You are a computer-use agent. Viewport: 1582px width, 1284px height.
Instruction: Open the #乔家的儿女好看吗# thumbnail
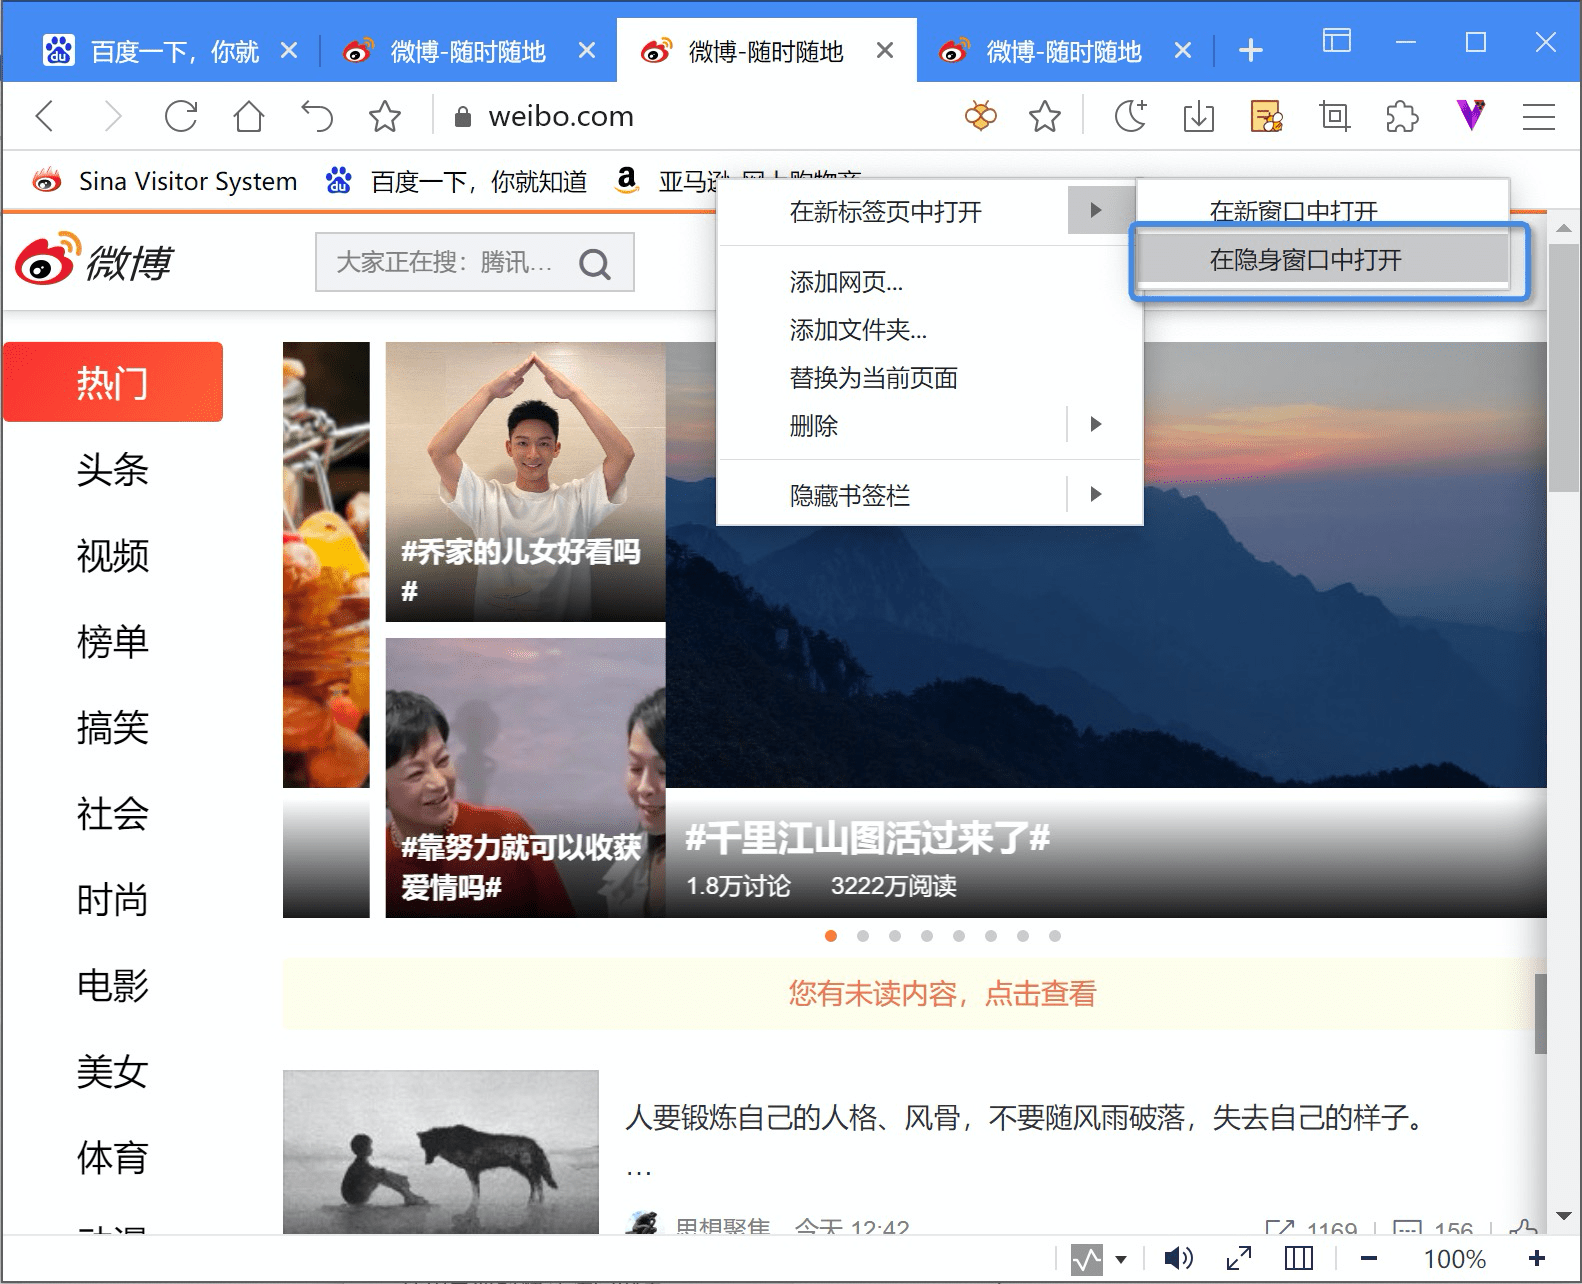click(x=525, y=482)
